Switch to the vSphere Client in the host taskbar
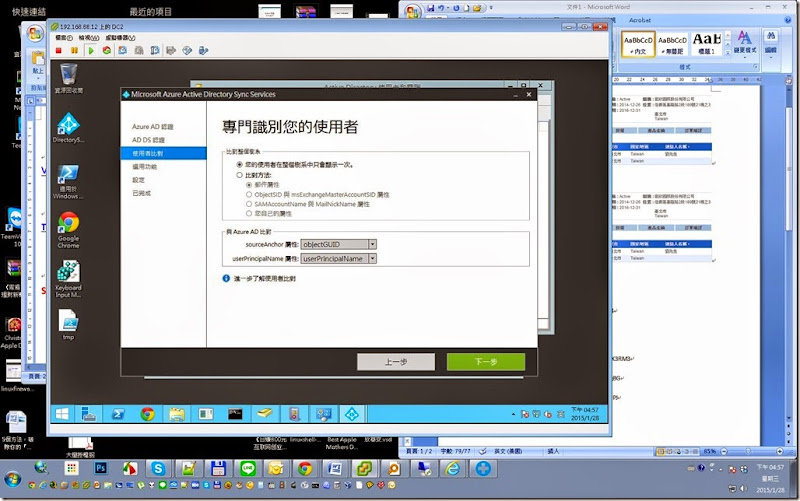 [x=364, y=468]
